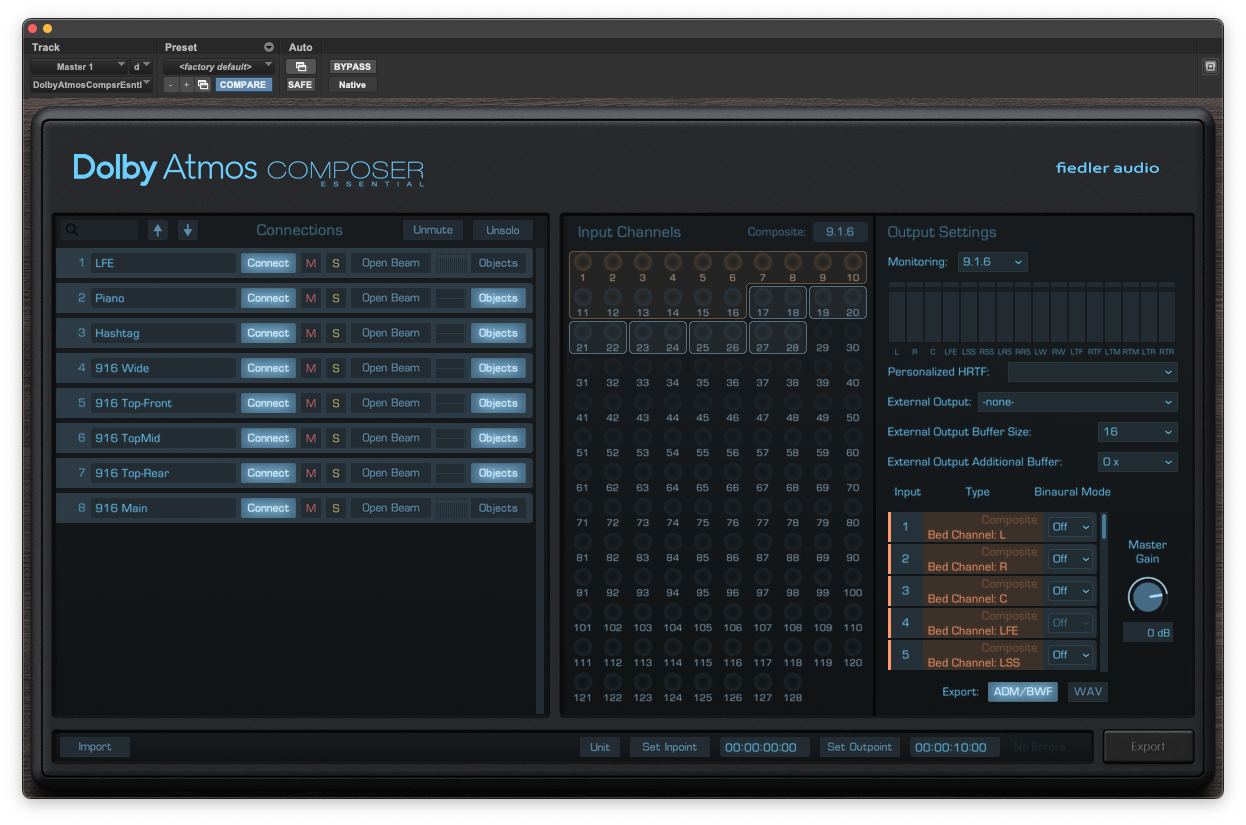Open the Master 1 track selector
Screen dimensions: 1246x825
point(78,67)
